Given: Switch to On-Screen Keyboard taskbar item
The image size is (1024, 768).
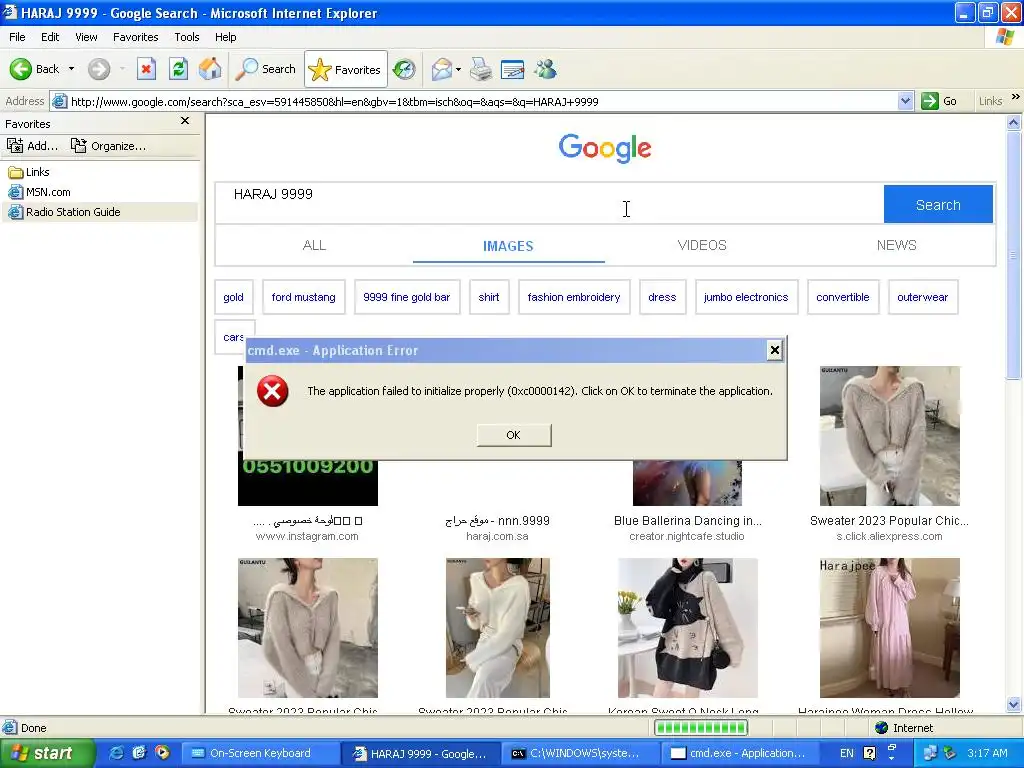Looking at the screenshot, I should [x=259, y=753].
